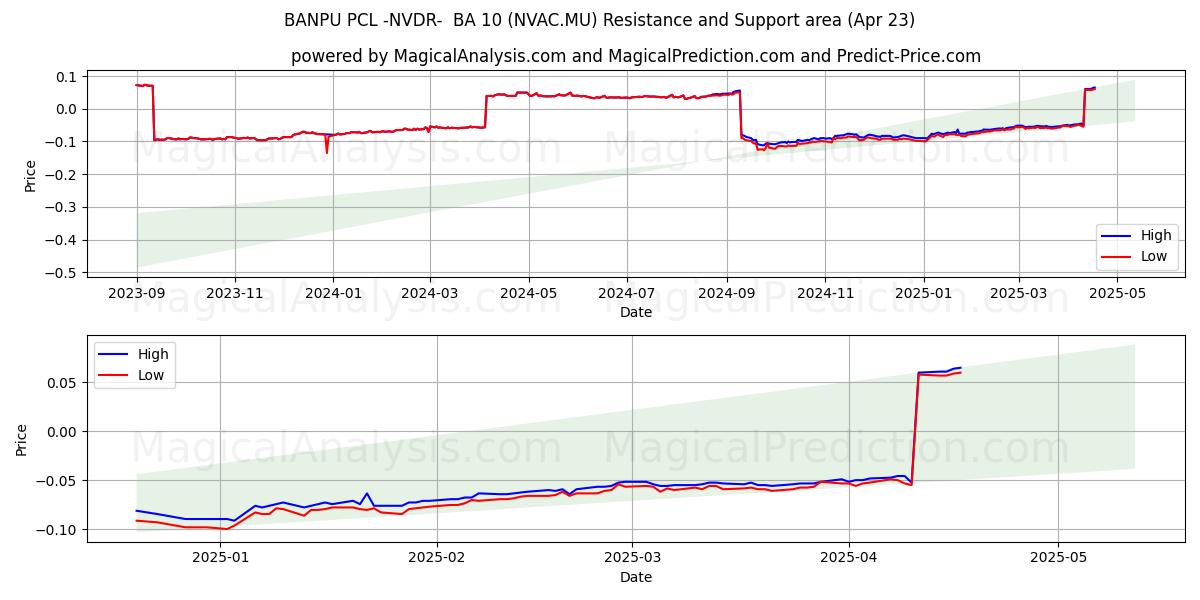1200x600 pixels.
Task: Click the '2024-05' date tick label
Action: 528,295
